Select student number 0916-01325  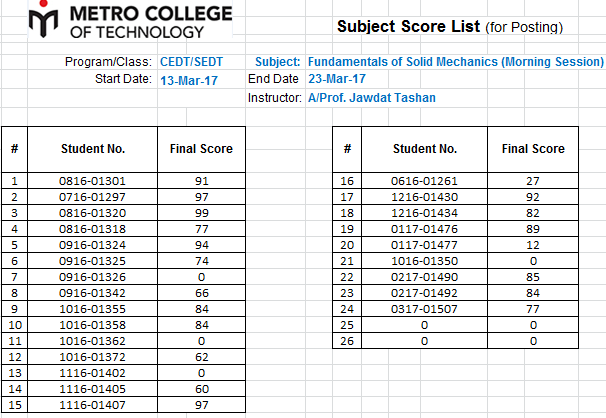92,261
